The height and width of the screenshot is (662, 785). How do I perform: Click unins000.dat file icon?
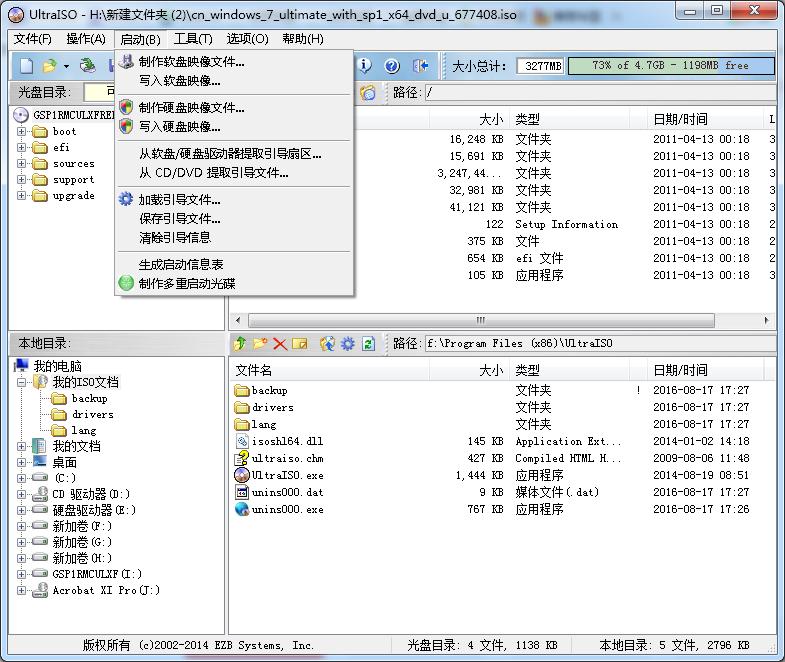242,492
